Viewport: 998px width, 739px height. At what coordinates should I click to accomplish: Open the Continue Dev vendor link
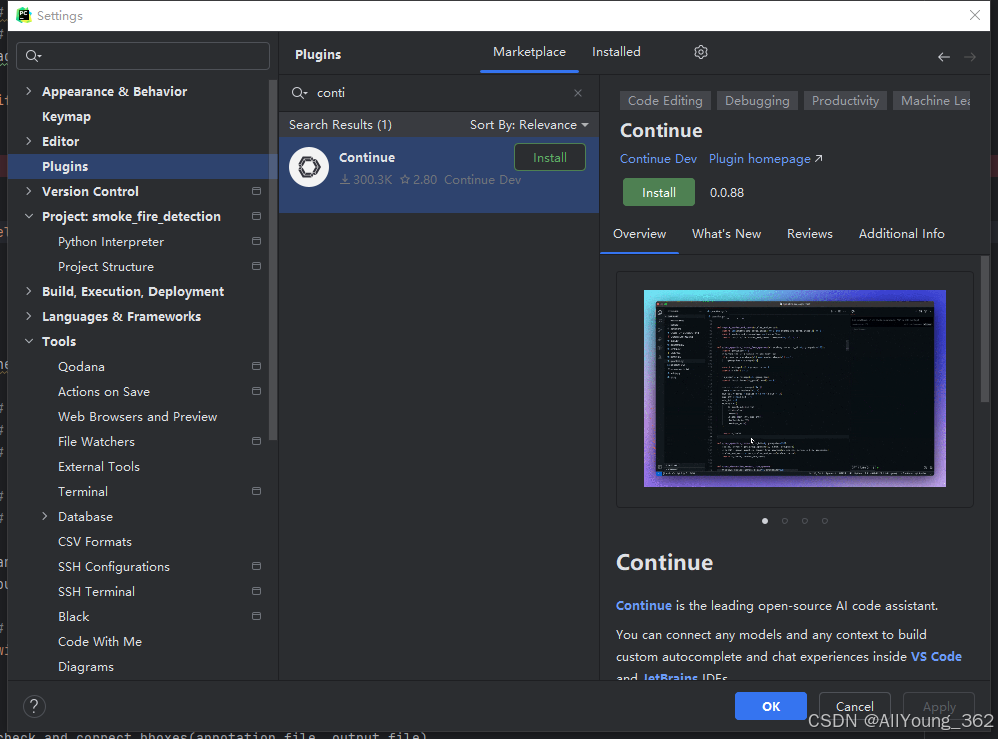click(x=658, y=158)
